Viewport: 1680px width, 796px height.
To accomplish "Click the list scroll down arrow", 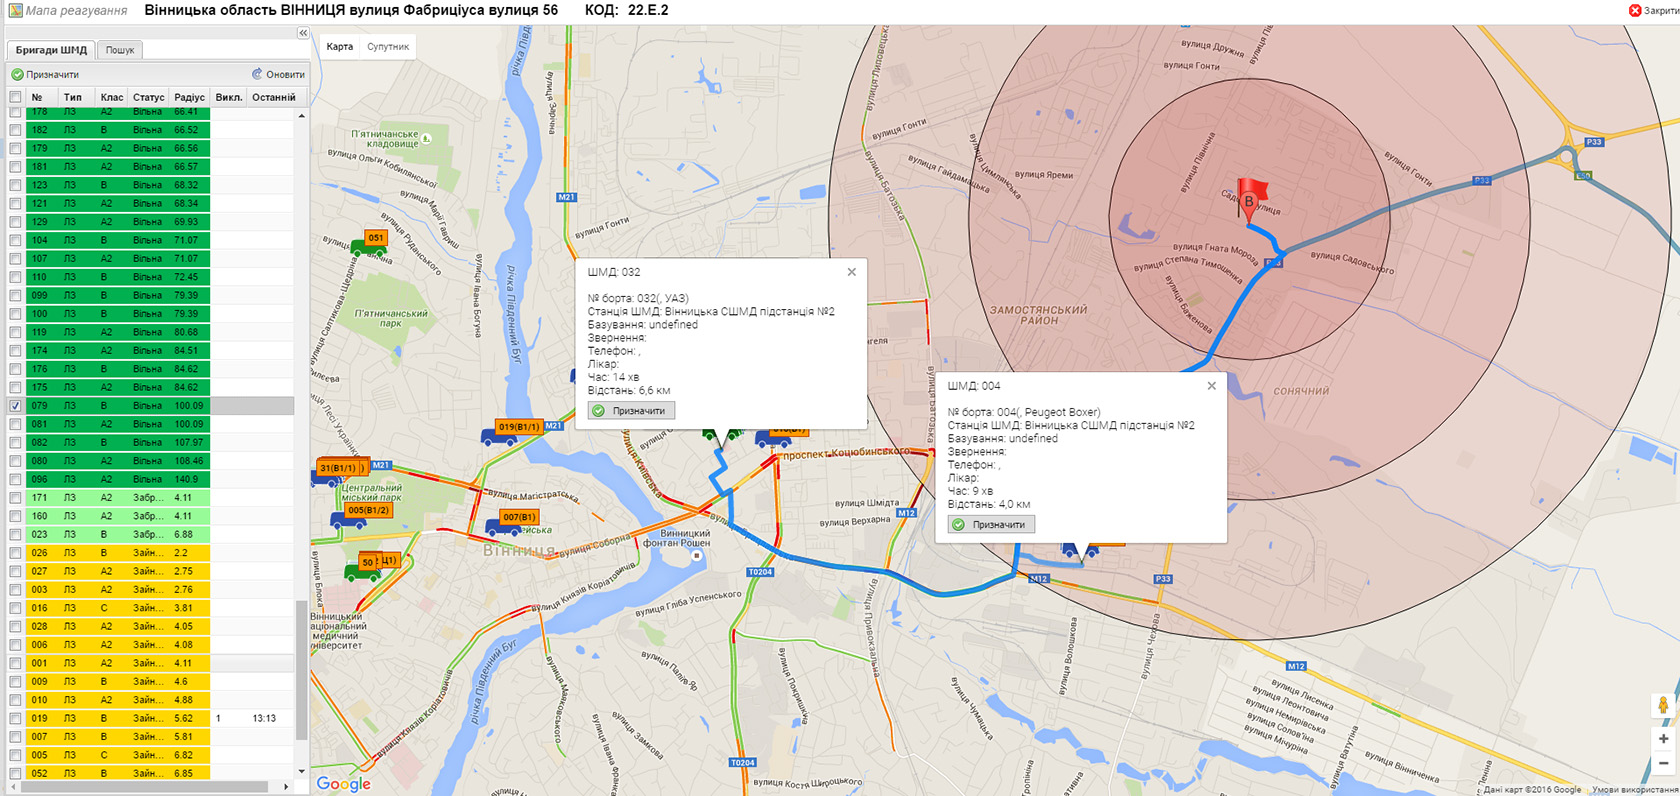I will coord(302,772).
